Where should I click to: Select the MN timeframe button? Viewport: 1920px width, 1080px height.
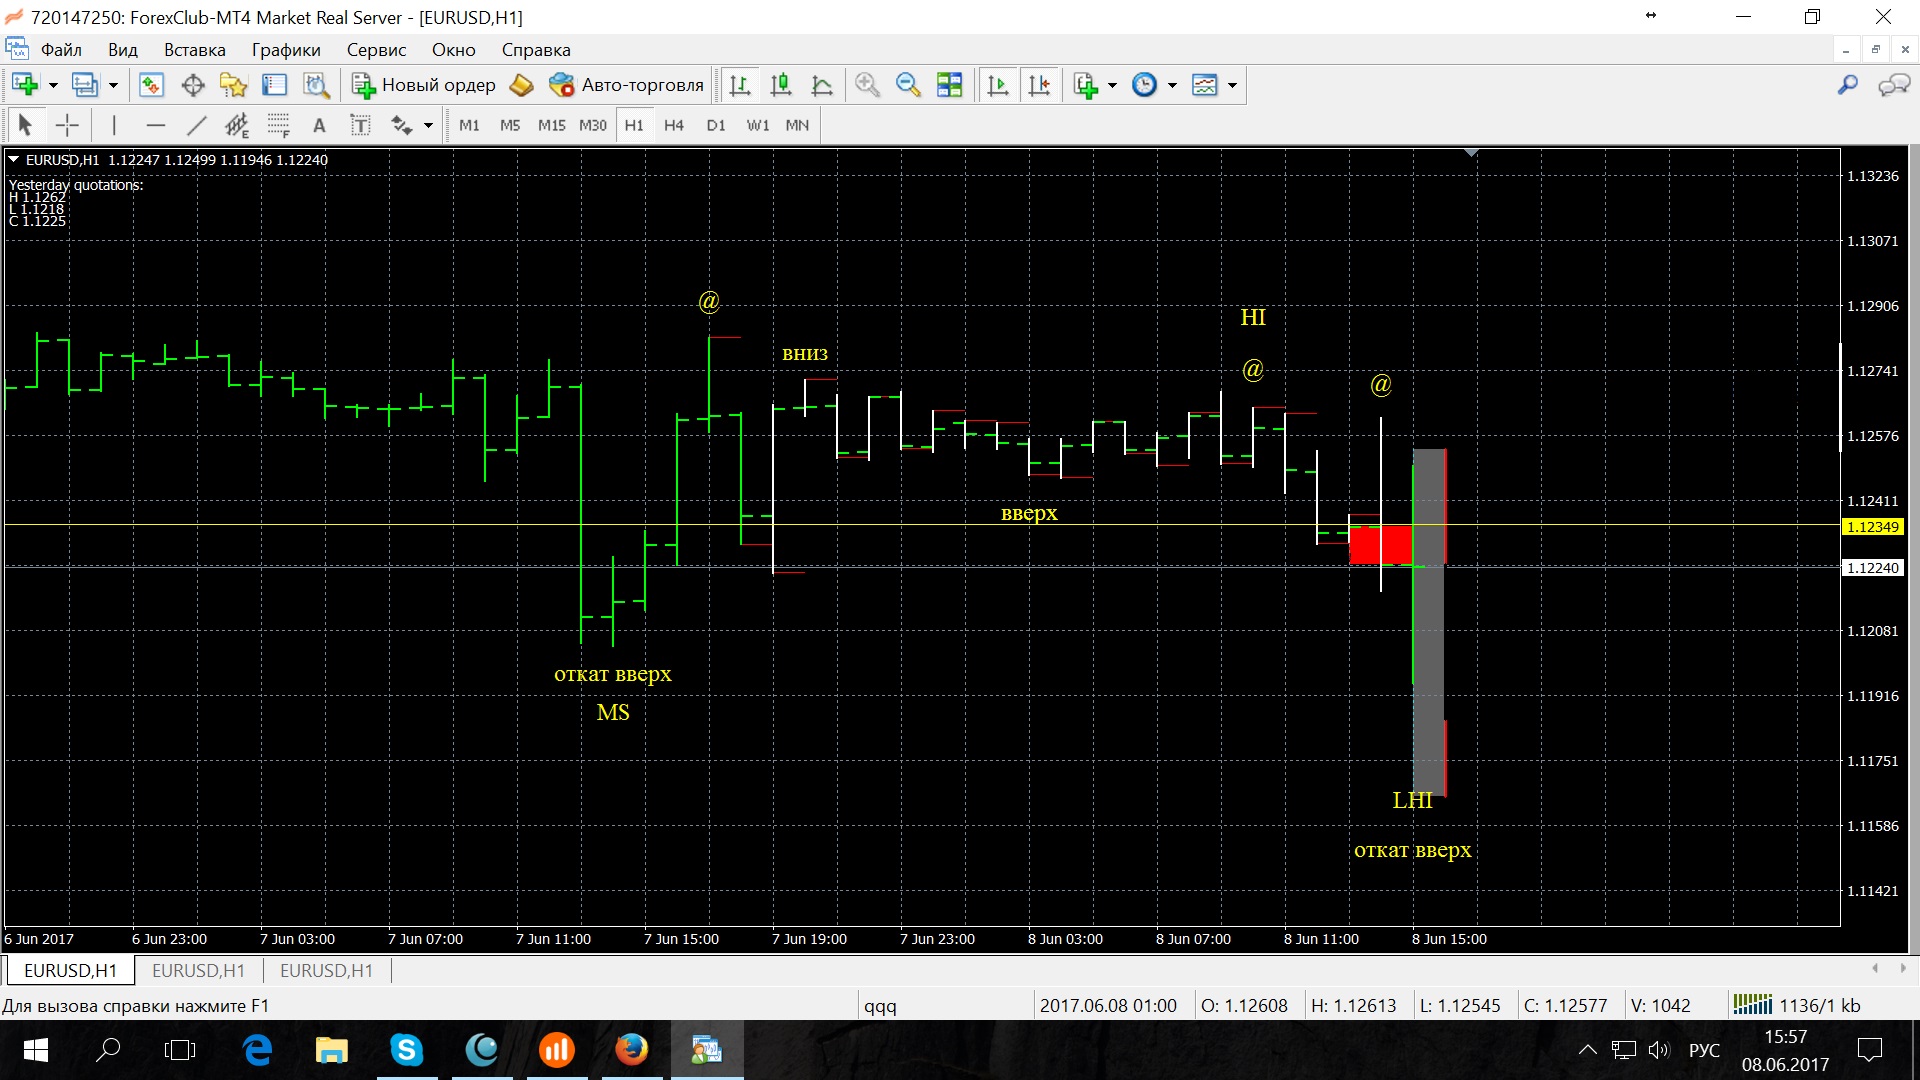coord(797,125)
